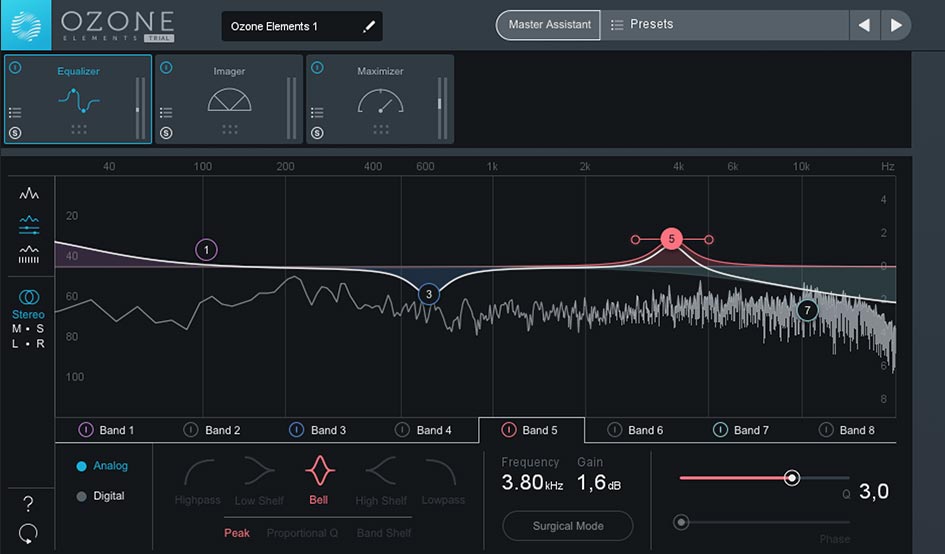
Task: Select EQ node 5 on graph
Action: [671, 239]
